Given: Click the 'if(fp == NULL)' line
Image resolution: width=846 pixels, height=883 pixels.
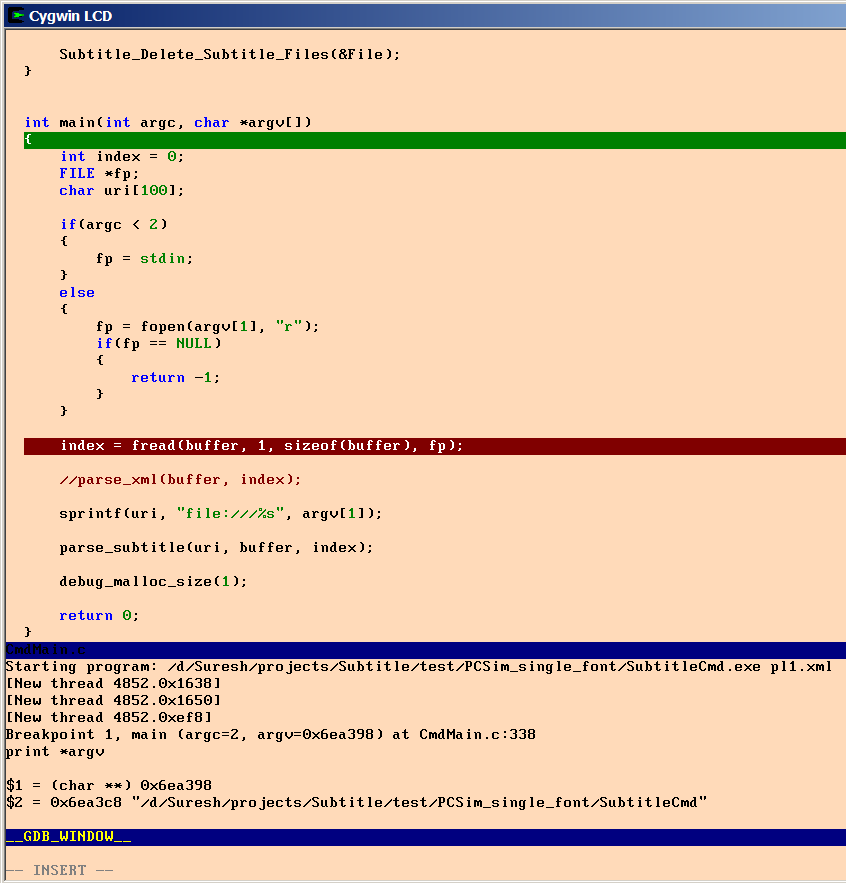Looking at the screenshot, I should tap(159, 344).
